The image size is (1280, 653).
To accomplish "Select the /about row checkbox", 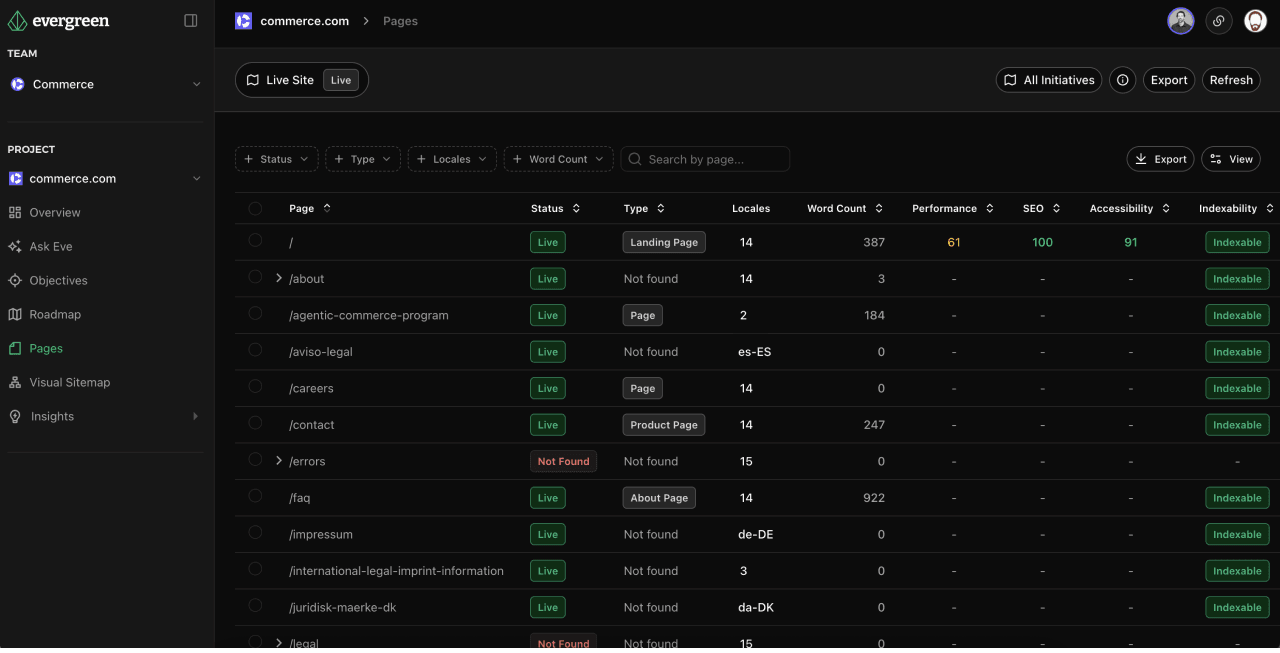I will pyautogui.click(x=255, y=277).
